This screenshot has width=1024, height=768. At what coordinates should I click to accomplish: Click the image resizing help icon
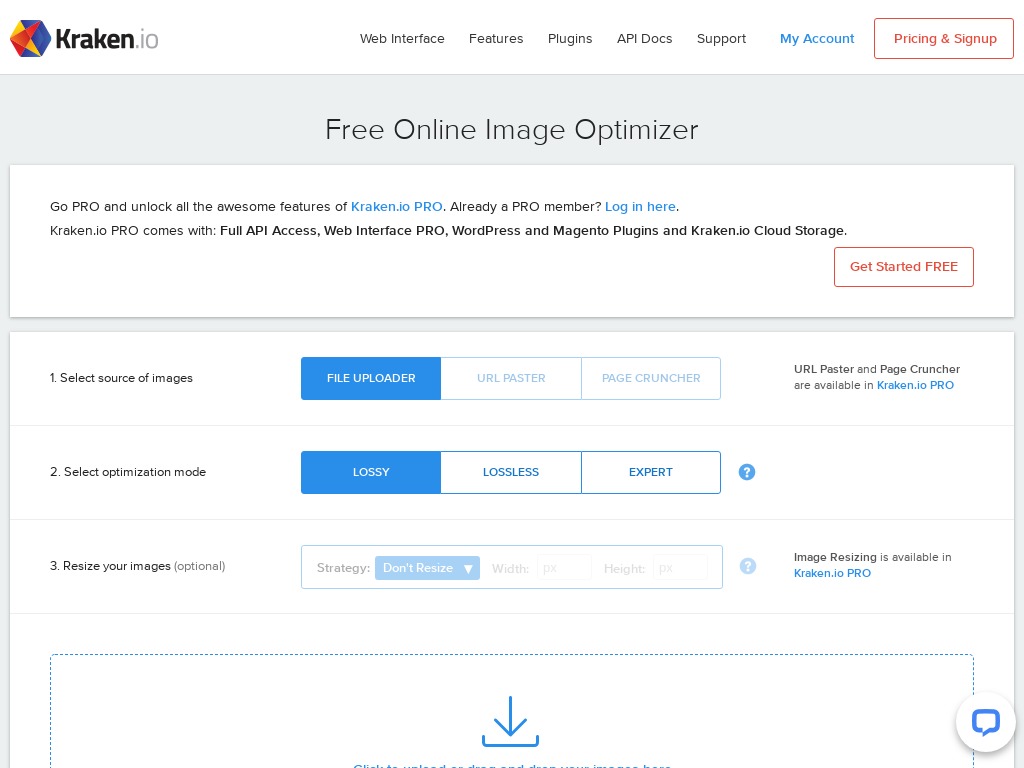(748, 566)
